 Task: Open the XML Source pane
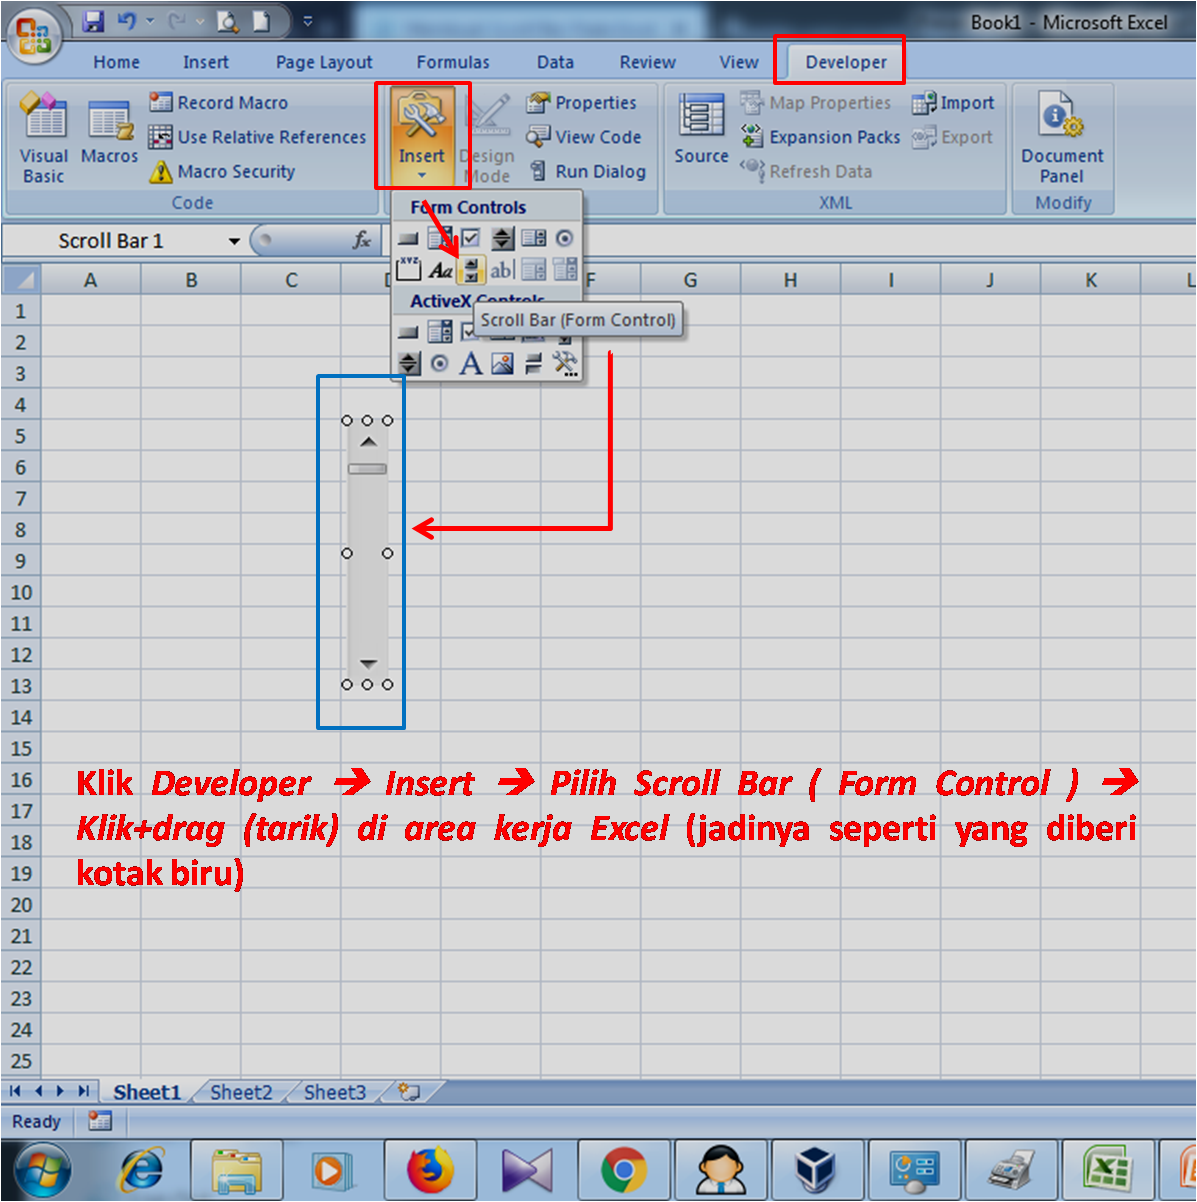(701, 128)
